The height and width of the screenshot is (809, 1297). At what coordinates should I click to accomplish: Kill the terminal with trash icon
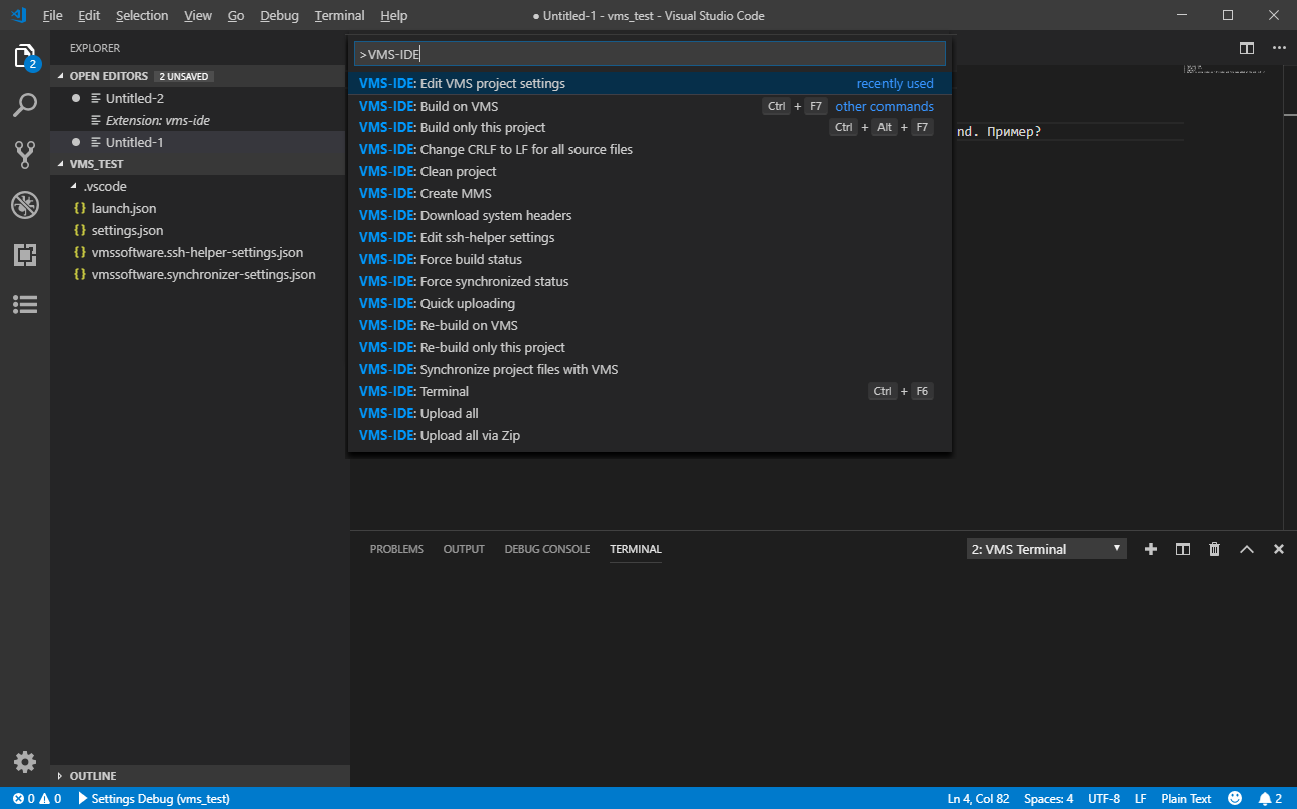(x=1214, y=549)
